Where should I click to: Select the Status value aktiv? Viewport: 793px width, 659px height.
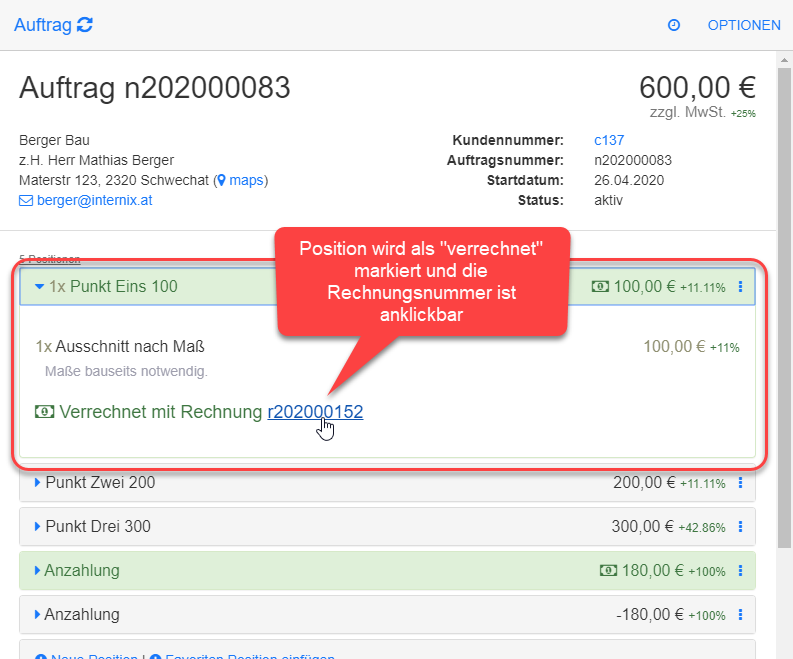(608, 200)
